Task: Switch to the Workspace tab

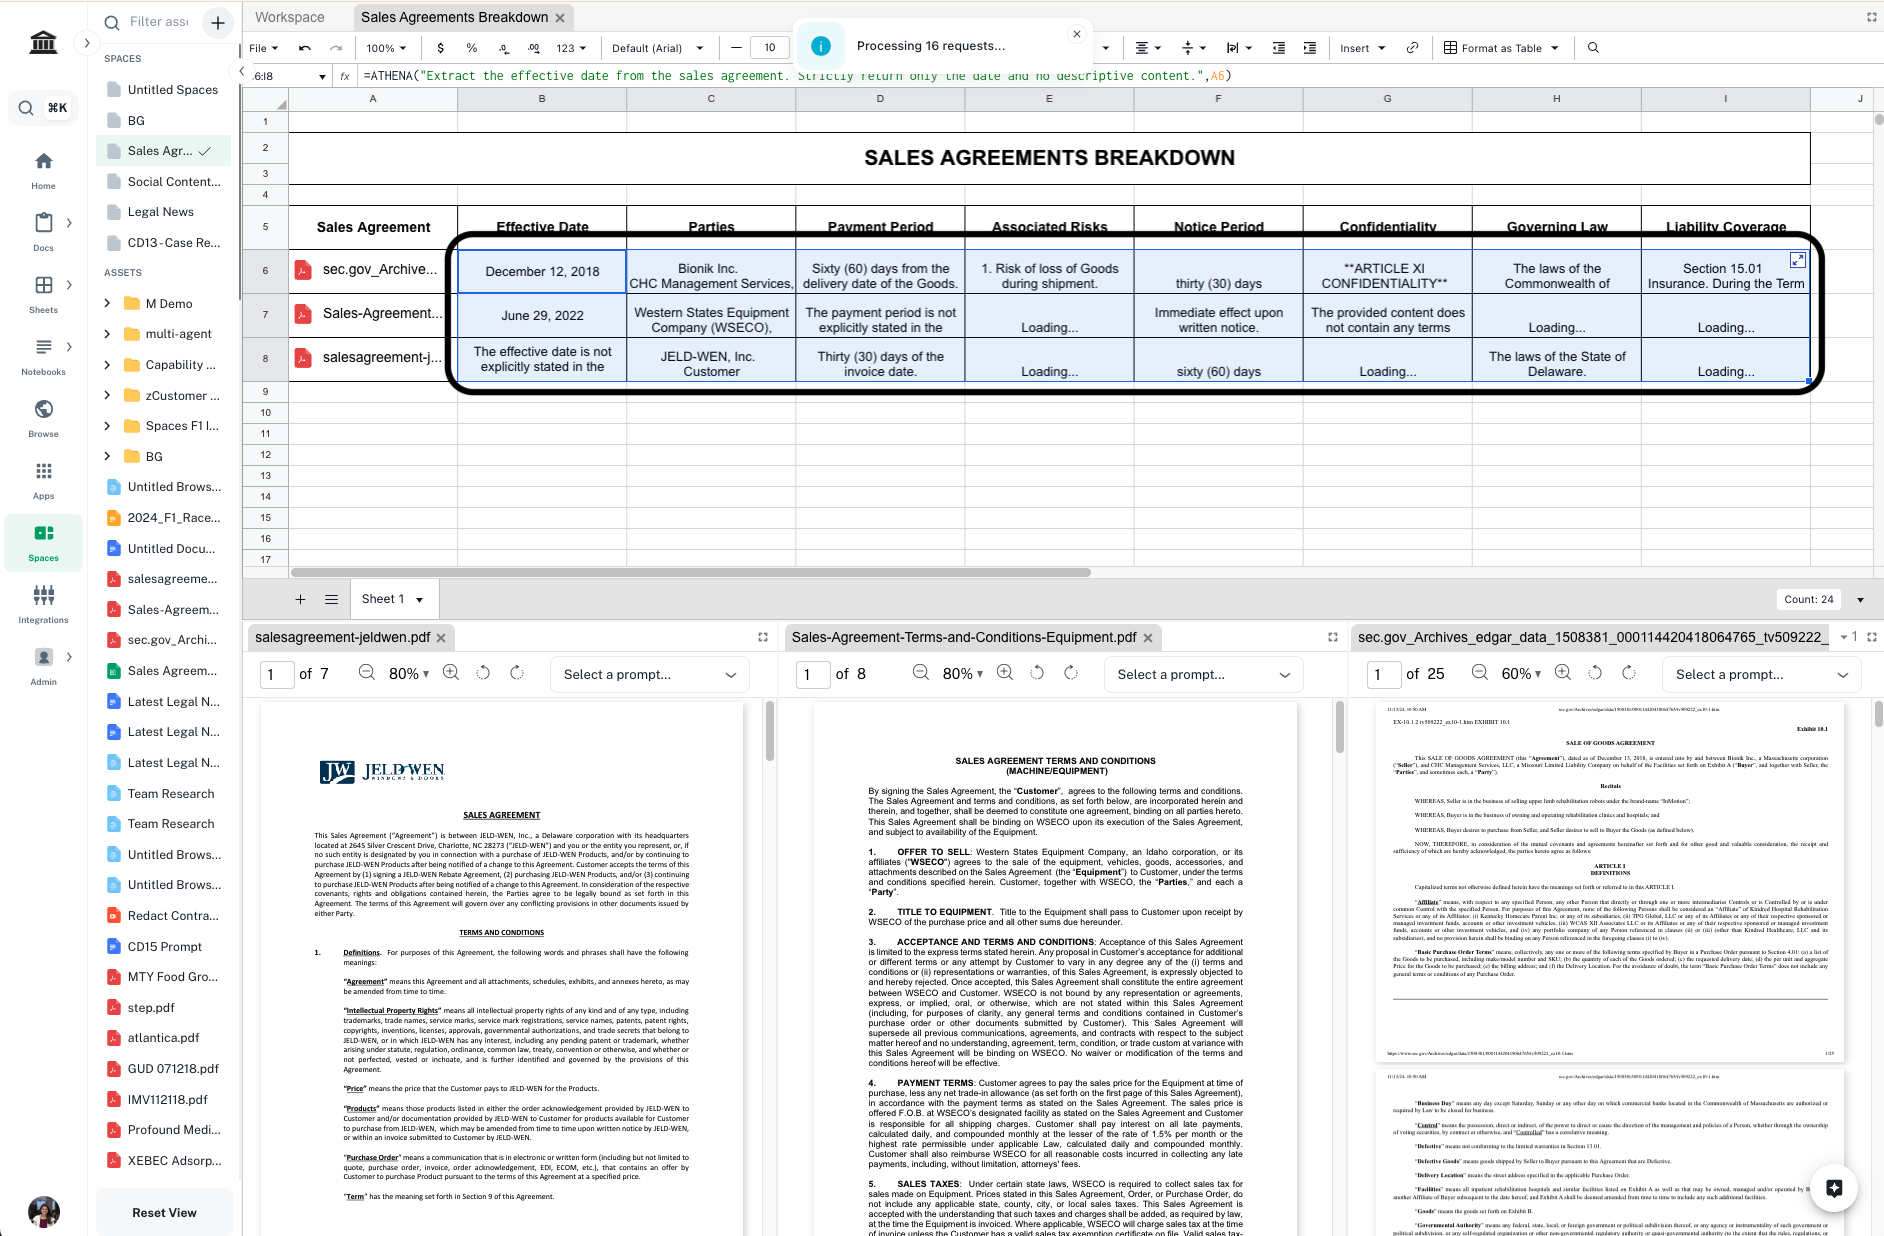Action: pyautogui.click(x=290, y=17)
